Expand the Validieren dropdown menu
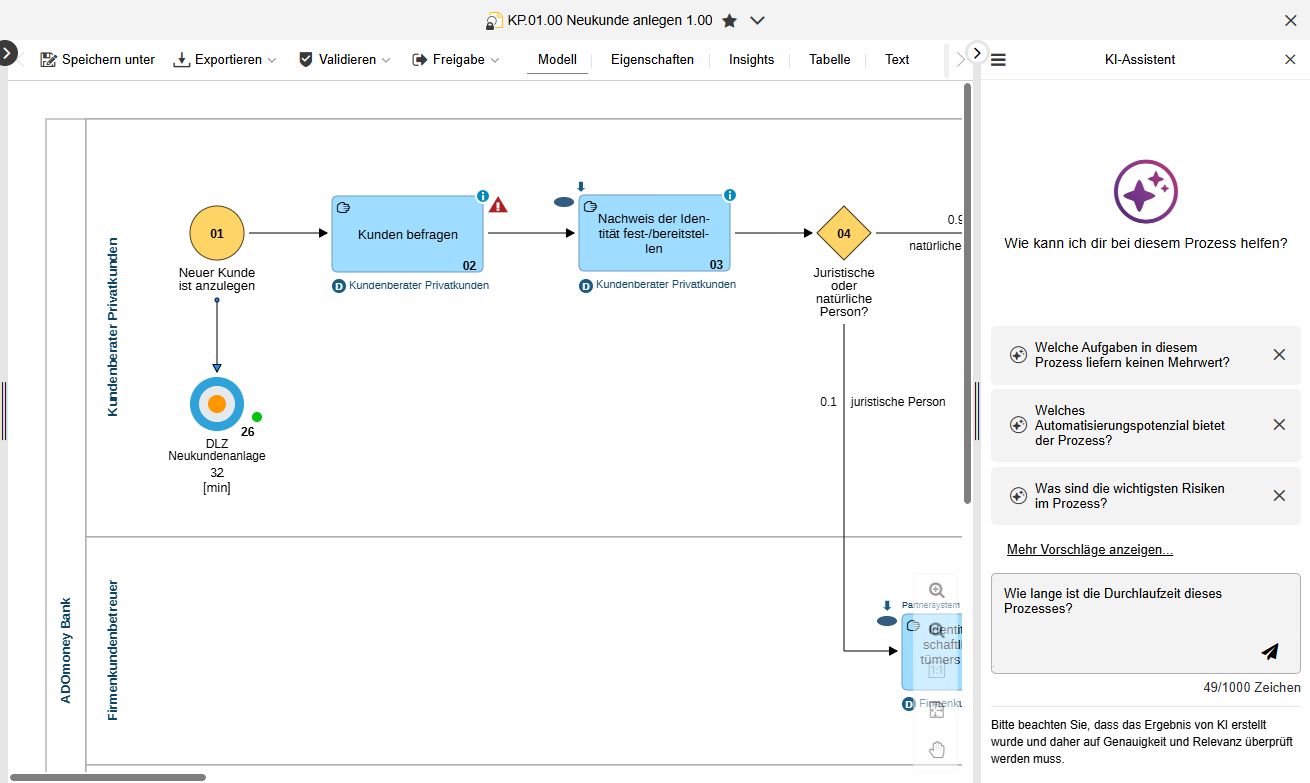This screenshot has height=783, width=1310. (x=345, y=60)
